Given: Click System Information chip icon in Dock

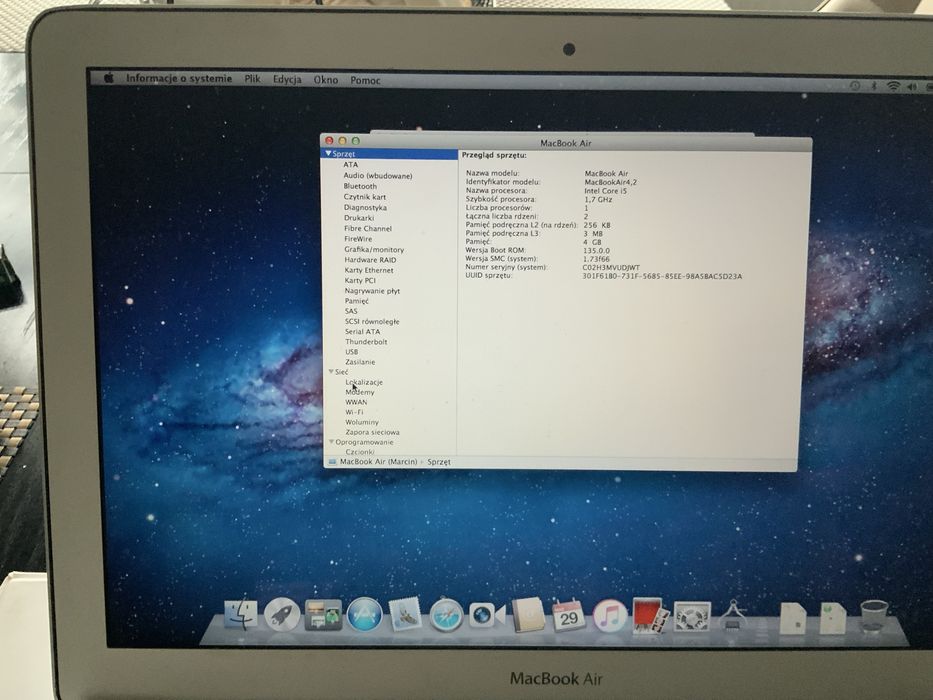Looking at the screenshot, I should [733, 616].
